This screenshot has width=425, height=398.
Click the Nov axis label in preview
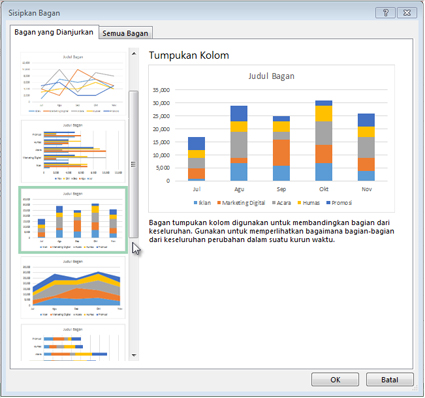pyautogui.click(x=366, y=189)
